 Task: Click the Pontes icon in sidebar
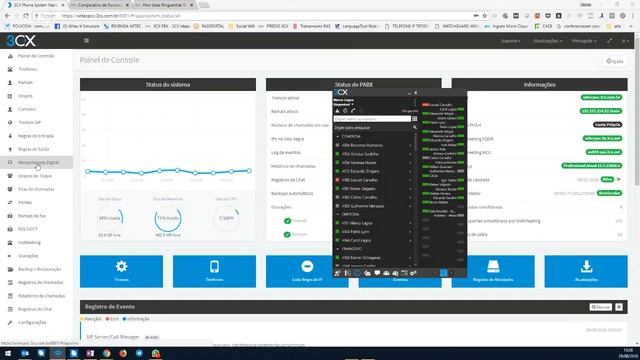[10, 202]
